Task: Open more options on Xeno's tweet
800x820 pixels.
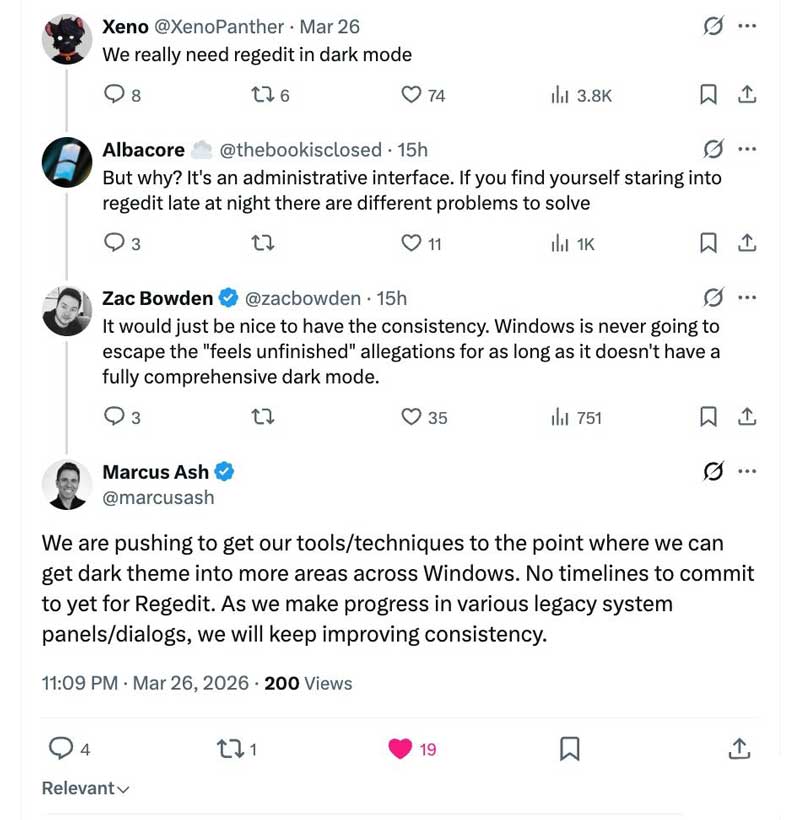Action: pos(746,27)
